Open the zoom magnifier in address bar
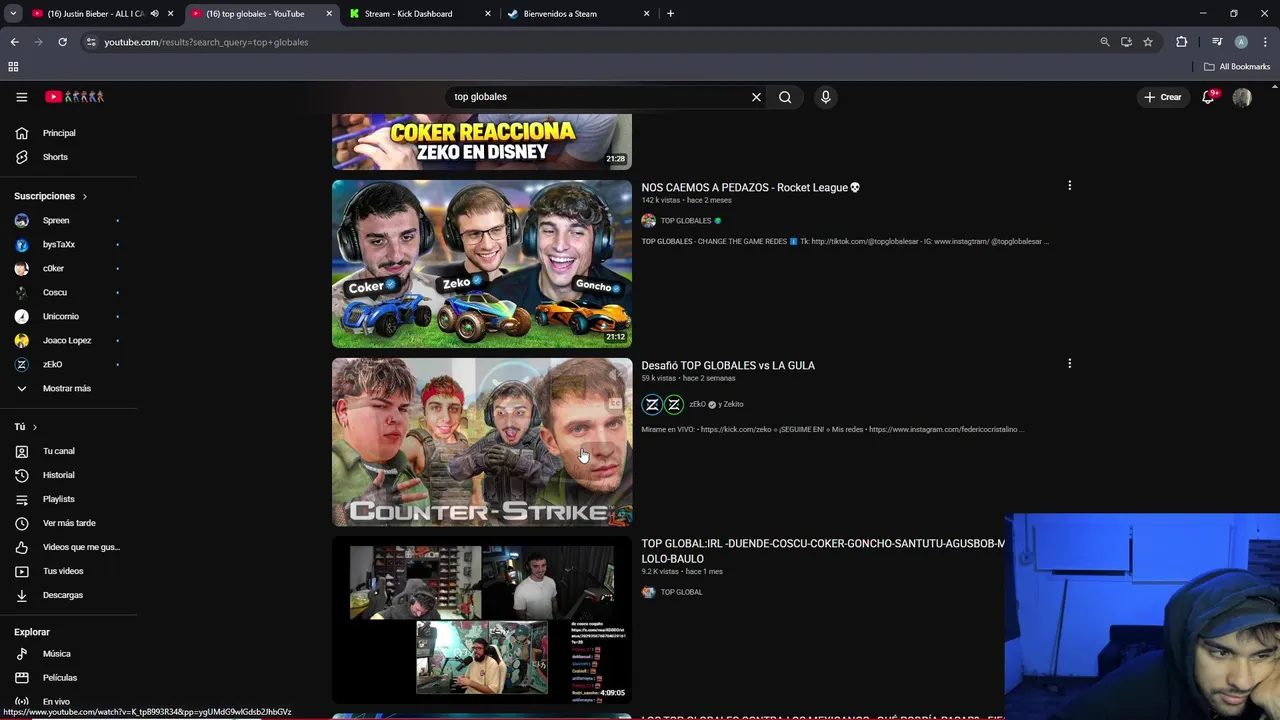 pyautogui.click(x=1104, y=42)
